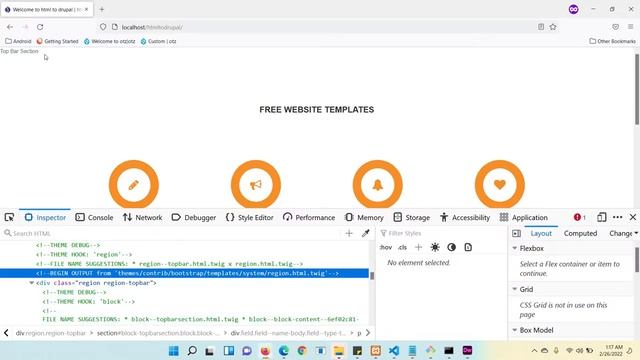This screenshot has height=360, width=640.
Task: Click the div.field.field--name-body breadcrumb
Action: click(x=288, y=333)
